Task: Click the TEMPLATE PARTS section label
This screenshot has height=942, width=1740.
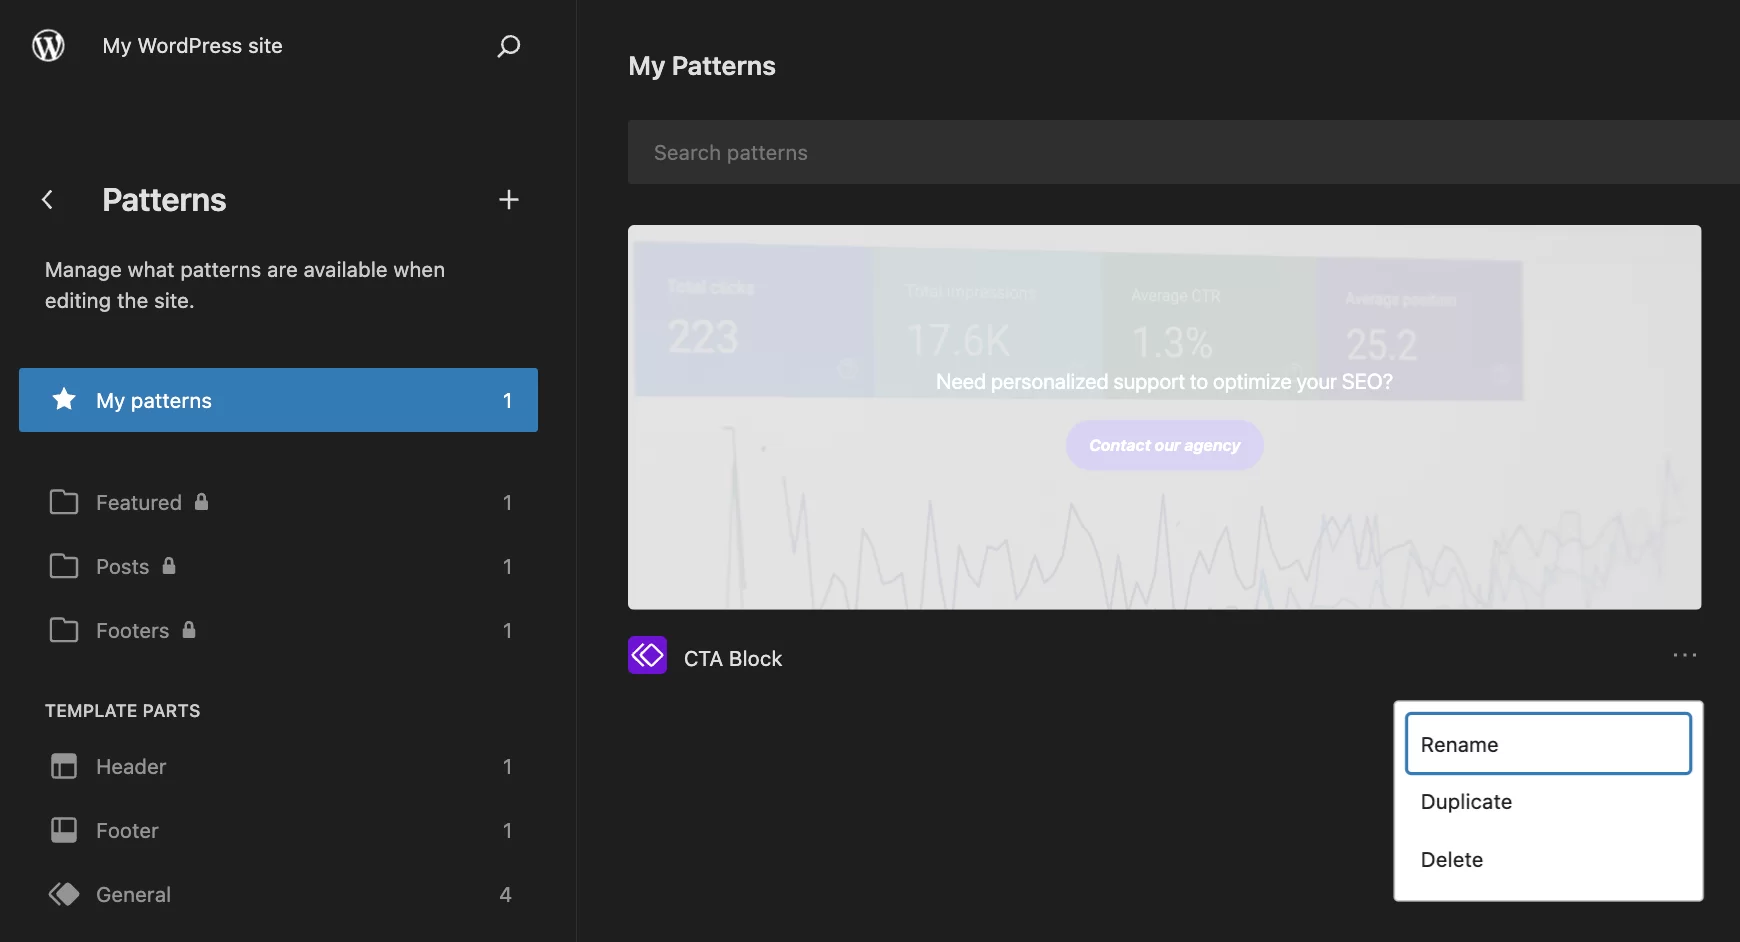Action: pyautogui.click(x=122, y=710)
